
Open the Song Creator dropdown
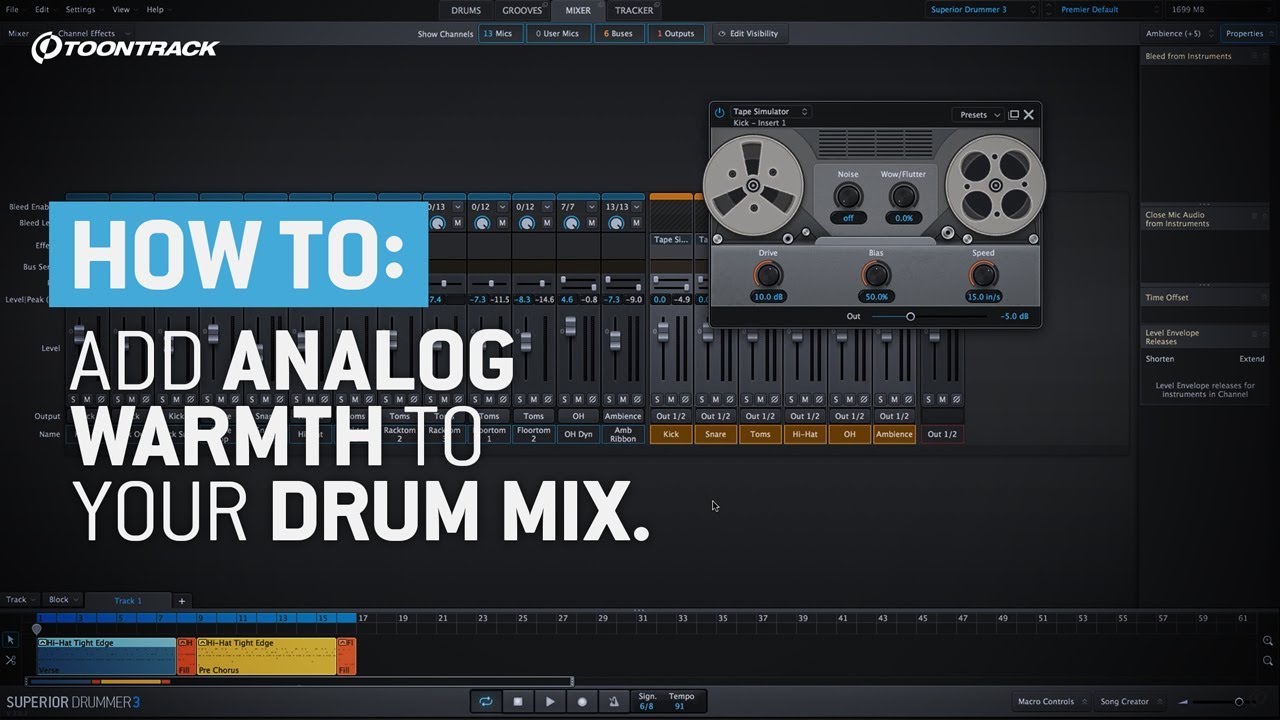1130,701
